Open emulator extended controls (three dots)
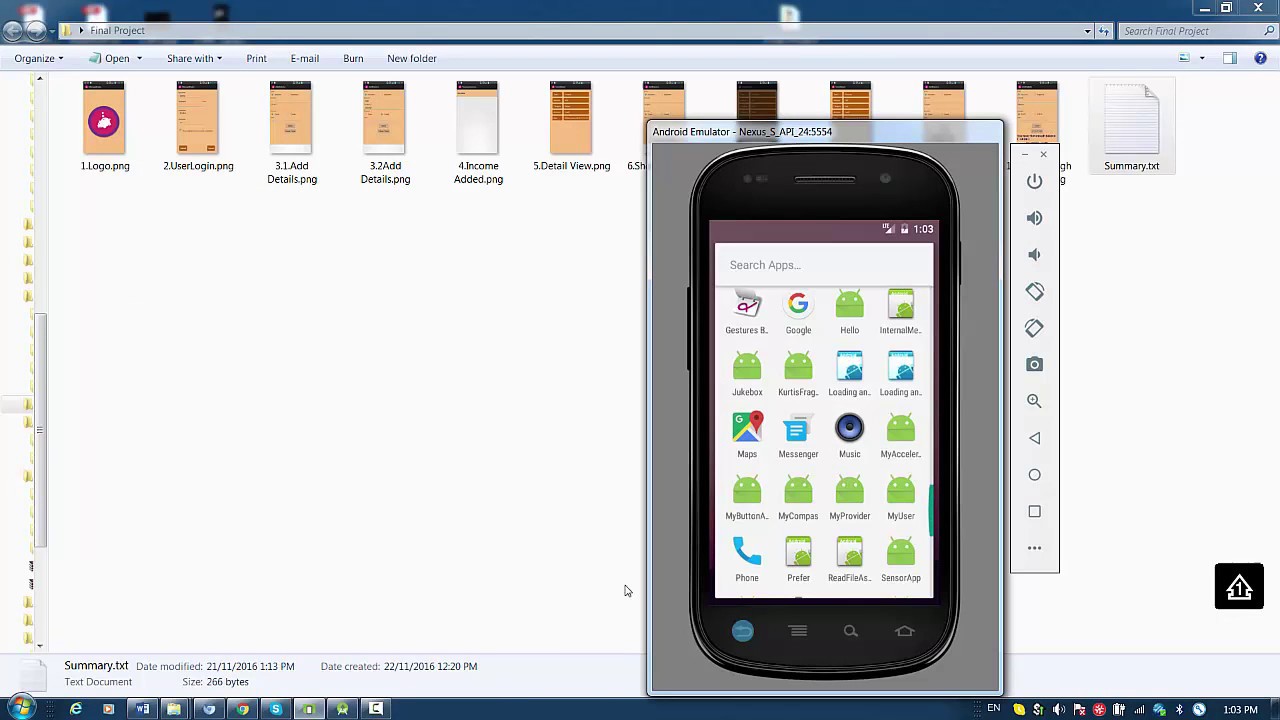The width and height of the screenshot is (1280, 720). (1034, 548)
